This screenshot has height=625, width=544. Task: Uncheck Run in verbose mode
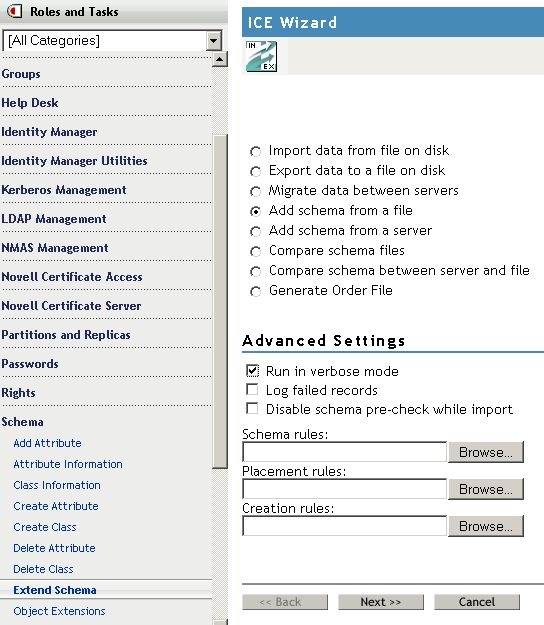click(x=252, y=371)
